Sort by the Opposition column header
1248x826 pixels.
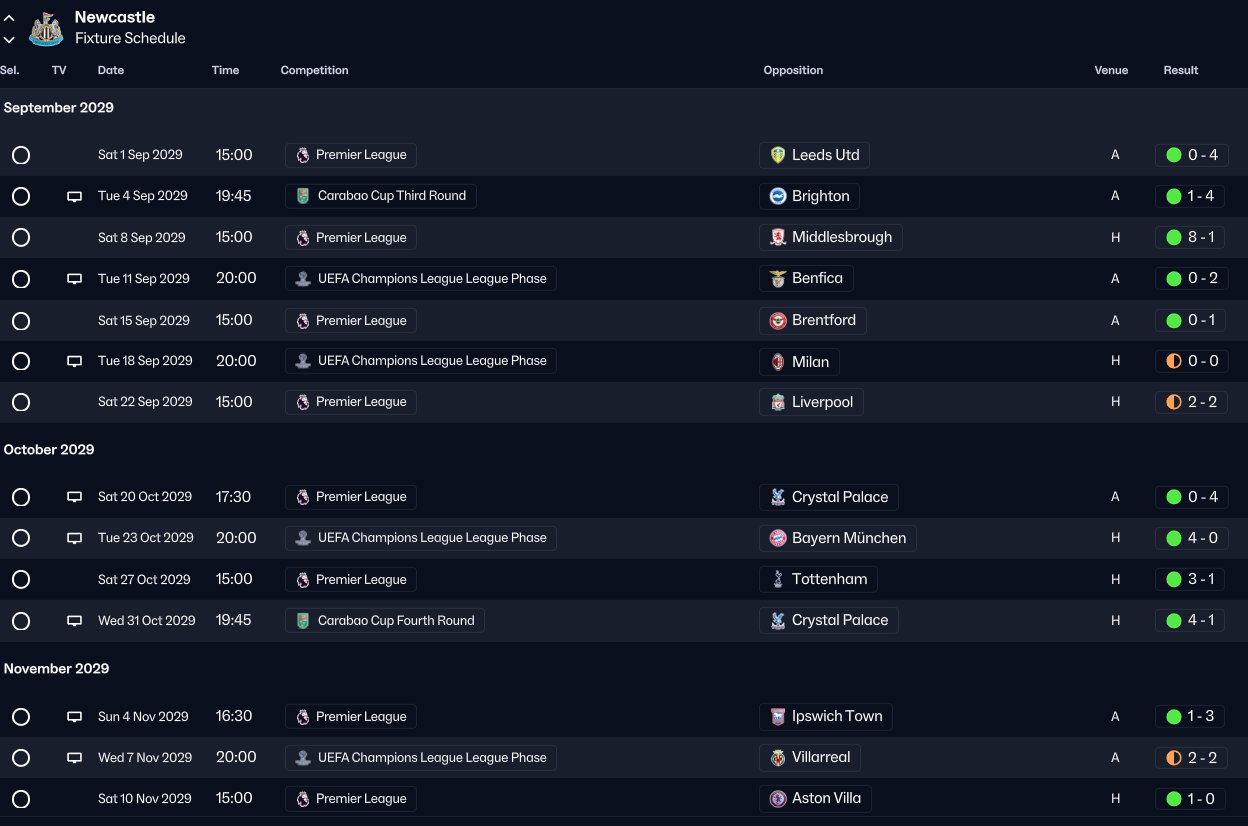pos(793,70)
